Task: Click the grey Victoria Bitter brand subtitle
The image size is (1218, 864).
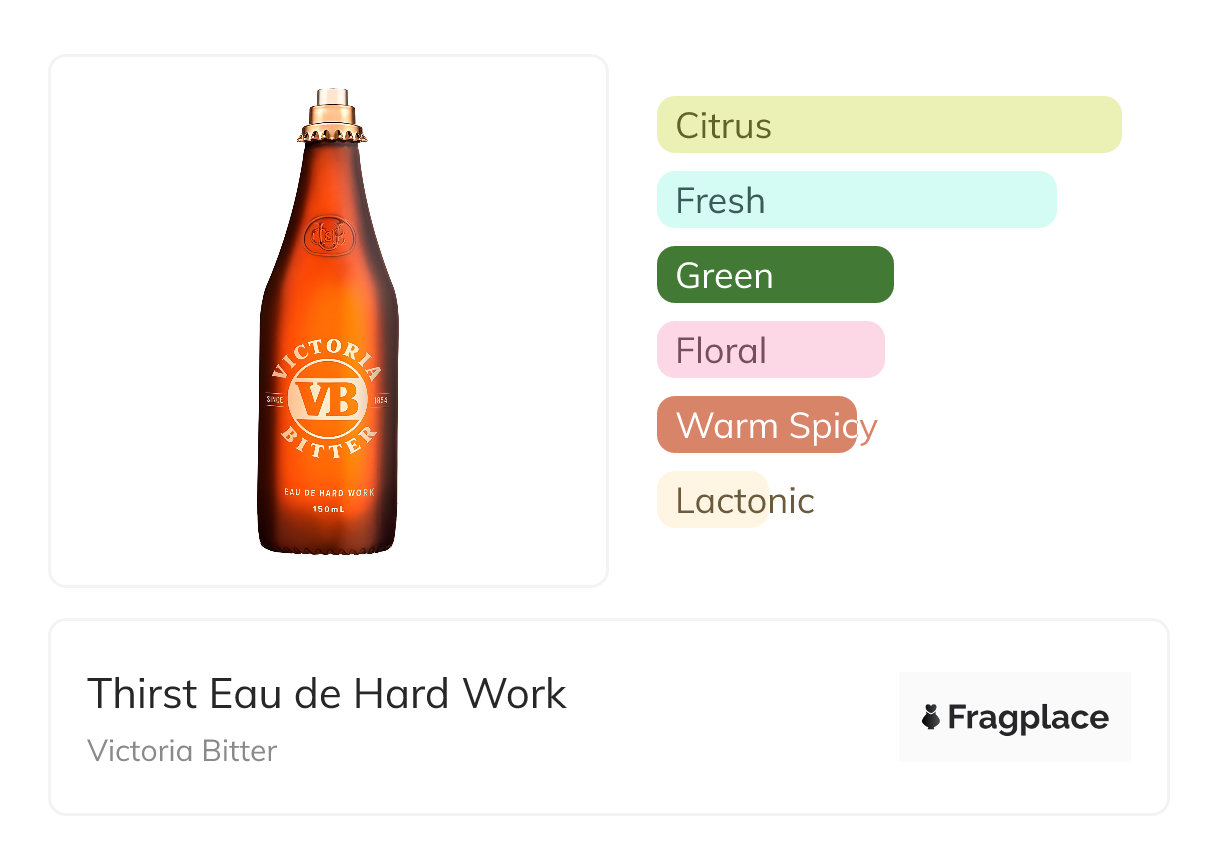Action: click(182, 751)
